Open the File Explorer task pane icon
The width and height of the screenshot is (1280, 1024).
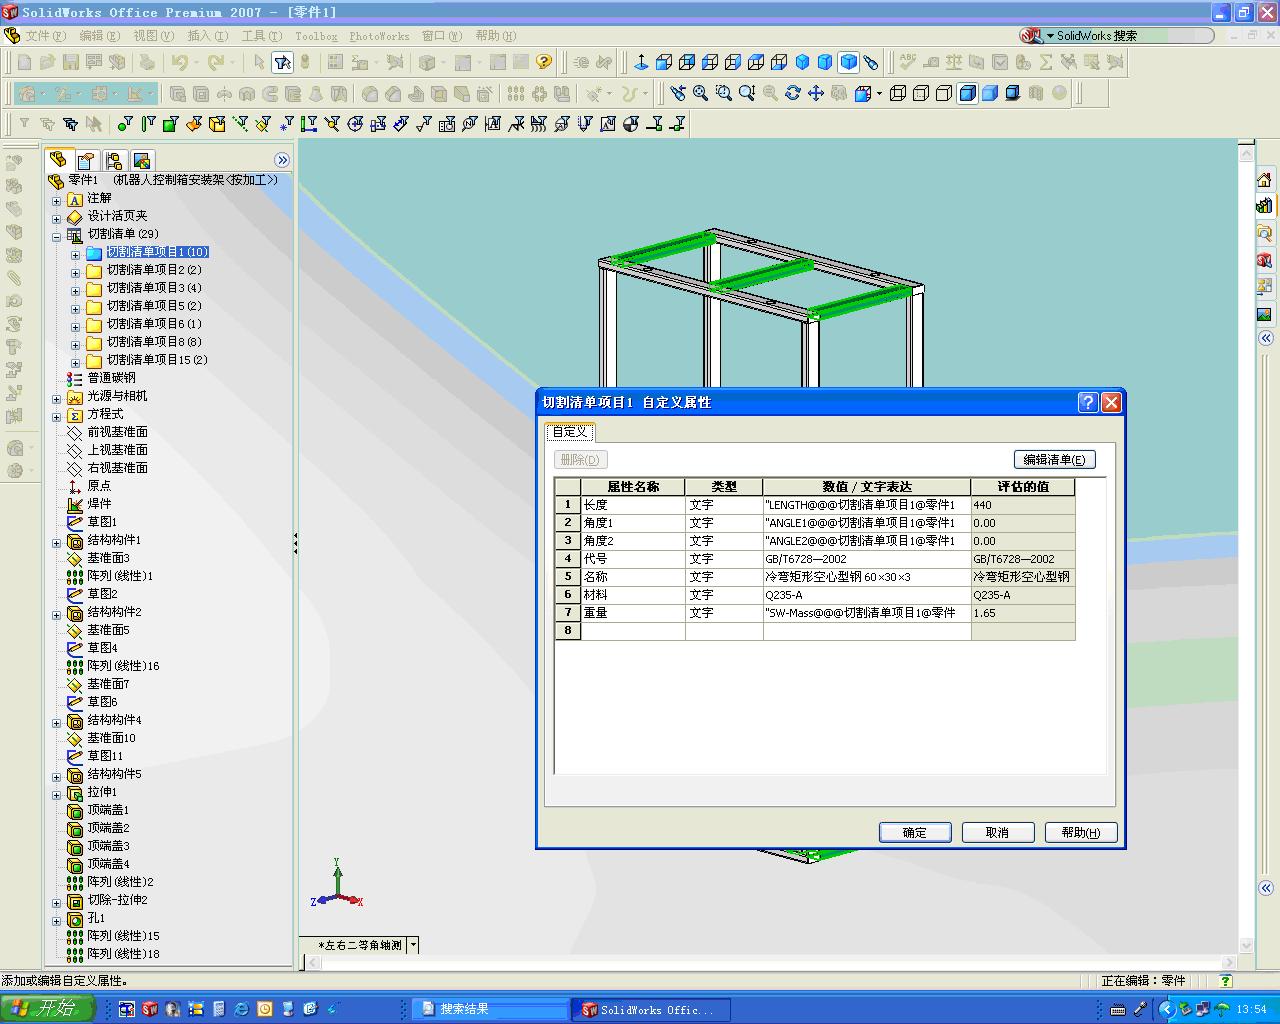[x=1265, y=233]
